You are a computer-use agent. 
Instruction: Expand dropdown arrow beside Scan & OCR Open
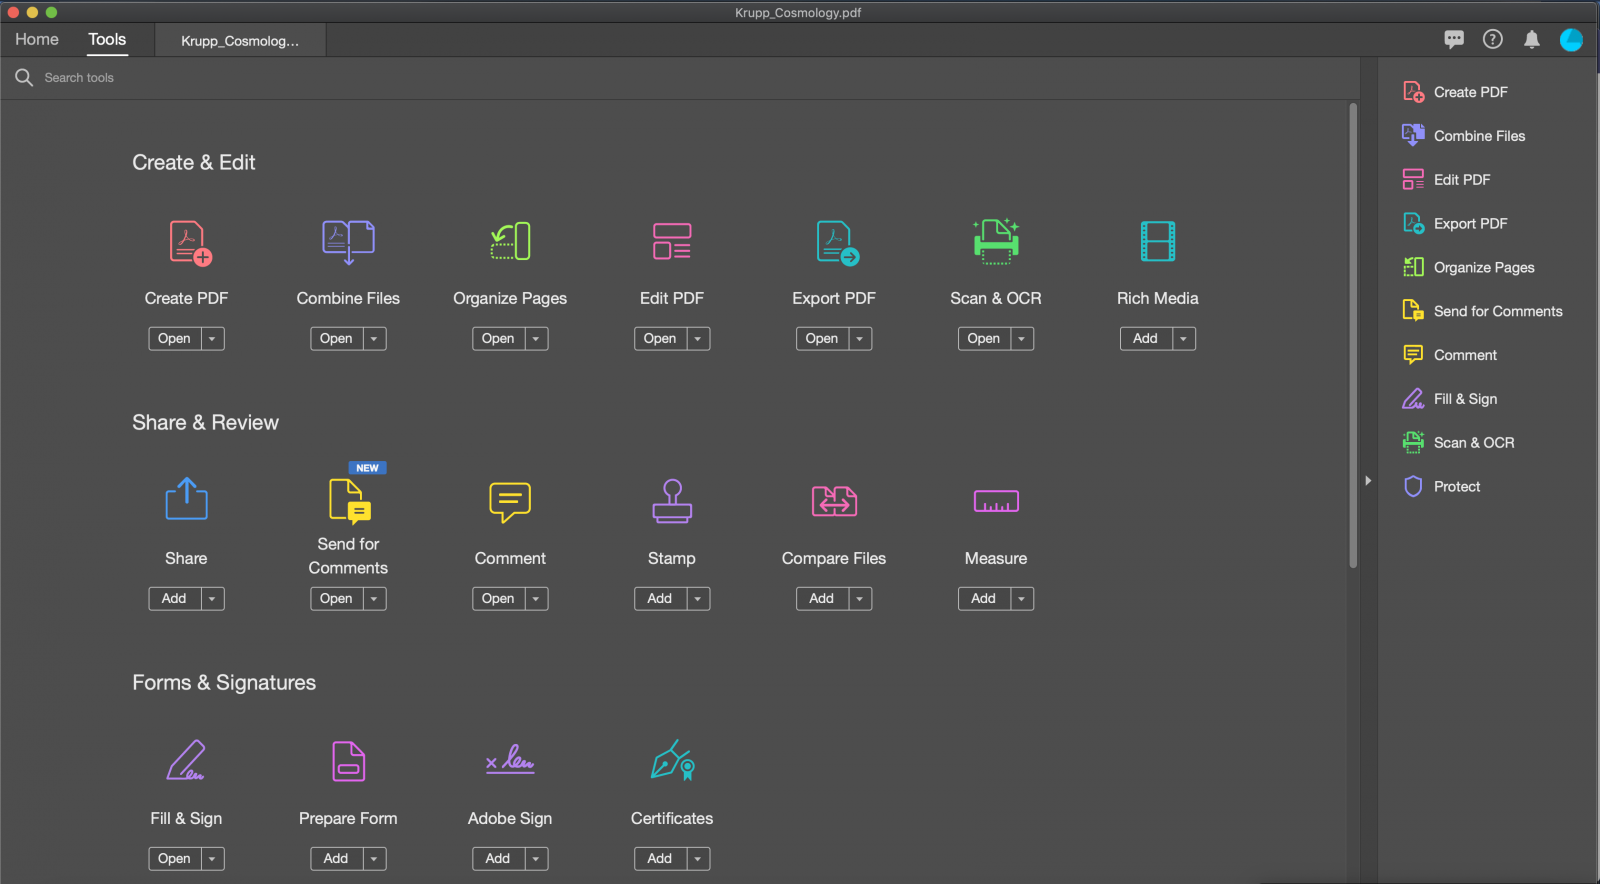(x=1022, y=339)
